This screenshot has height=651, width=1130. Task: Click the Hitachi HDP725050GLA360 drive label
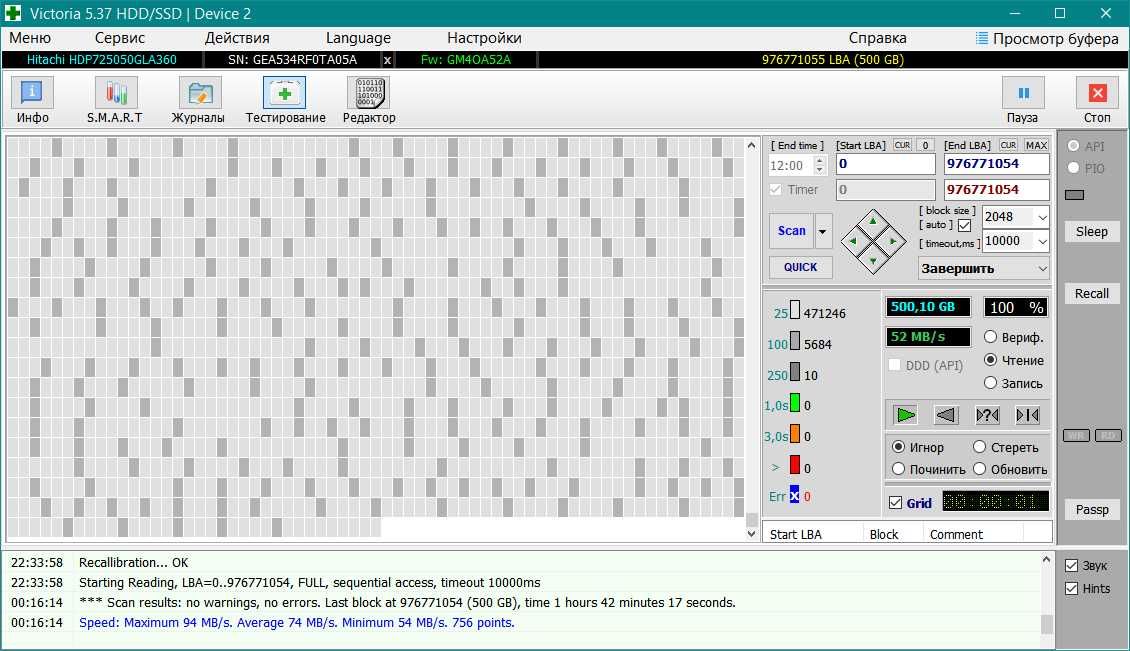pos(102,60)
